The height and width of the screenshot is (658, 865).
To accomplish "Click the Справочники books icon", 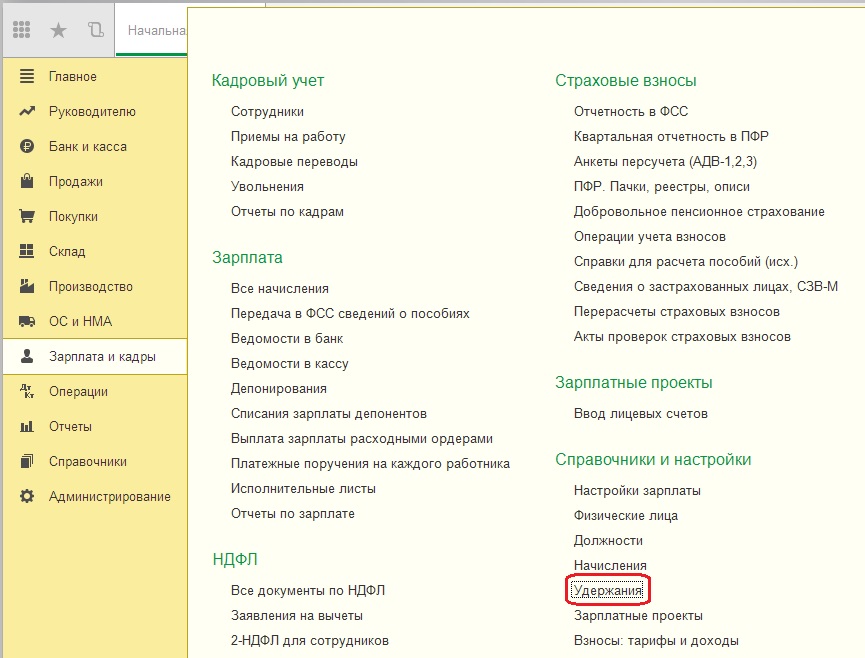I will pyautogui.click(x=26, y=461).
